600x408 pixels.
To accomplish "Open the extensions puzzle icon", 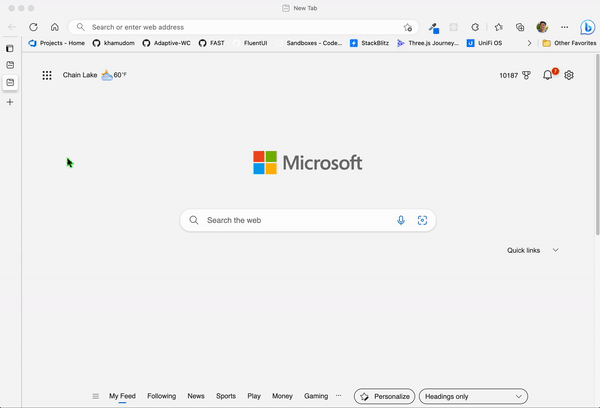I will coord(475,27).
